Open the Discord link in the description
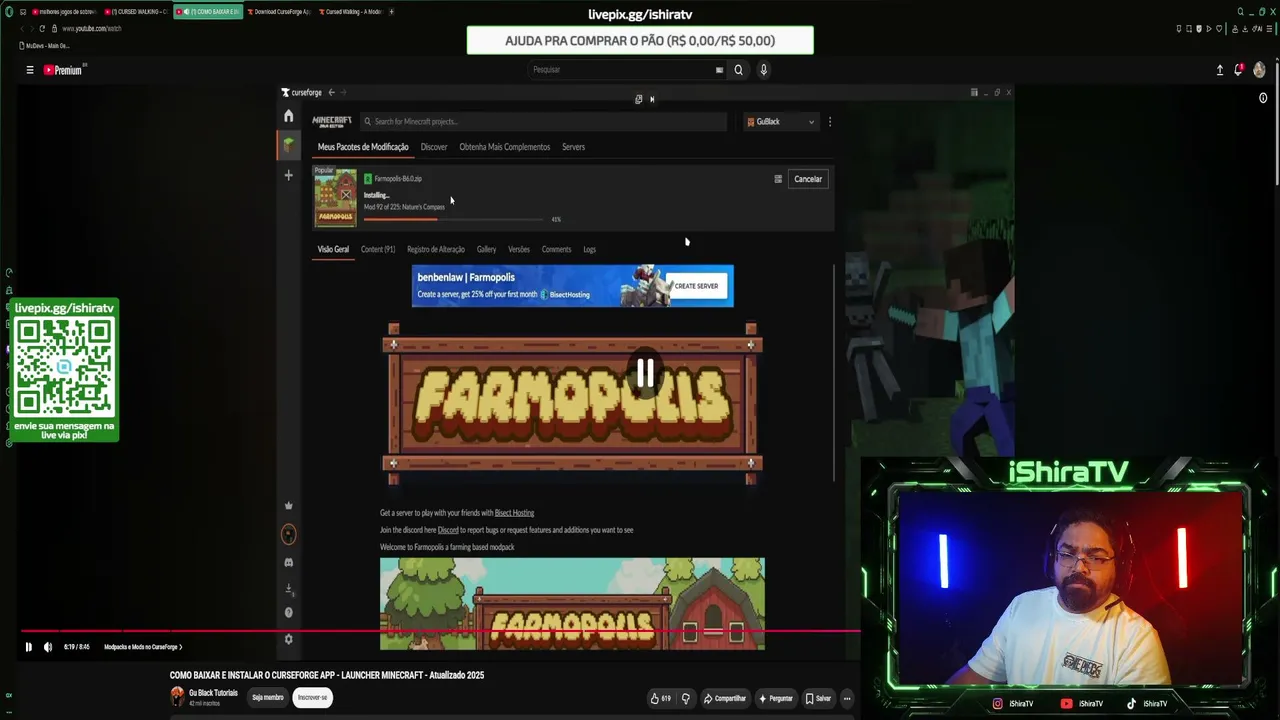 tap(448, 530)
